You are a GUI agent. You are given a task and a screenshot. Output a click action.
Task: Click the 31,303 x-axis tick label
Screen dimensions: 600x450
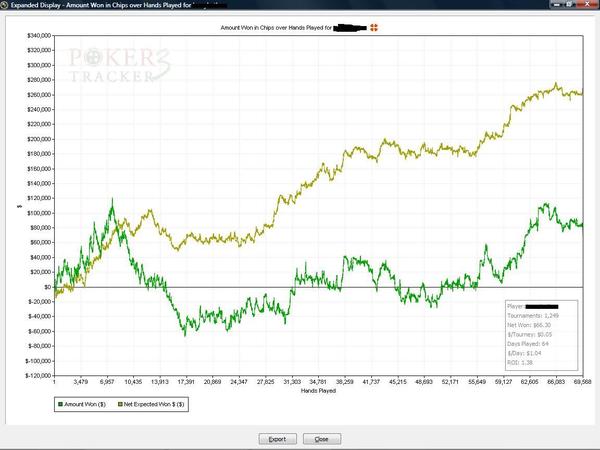coord(292,382)
